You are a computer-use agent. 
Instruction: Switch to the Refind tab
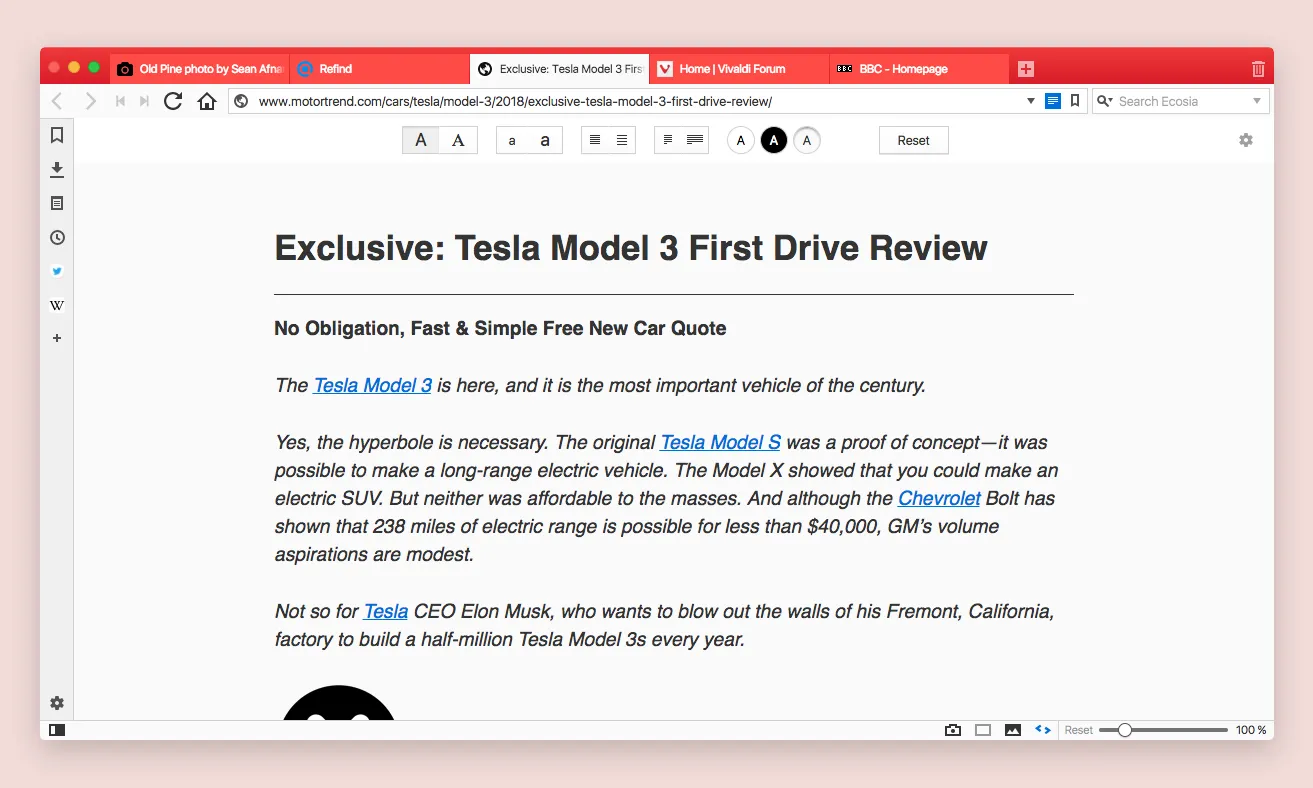(380, 69)
